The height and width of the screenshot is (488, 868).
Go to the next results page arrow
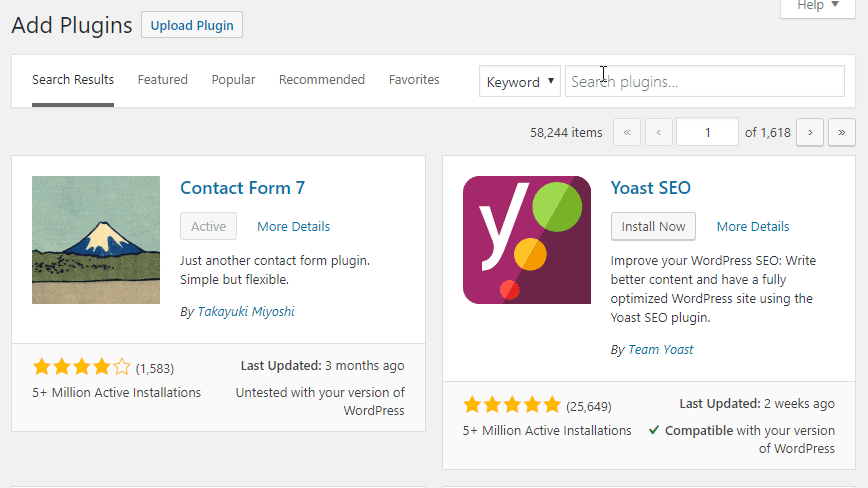click(x=811, y=132)
